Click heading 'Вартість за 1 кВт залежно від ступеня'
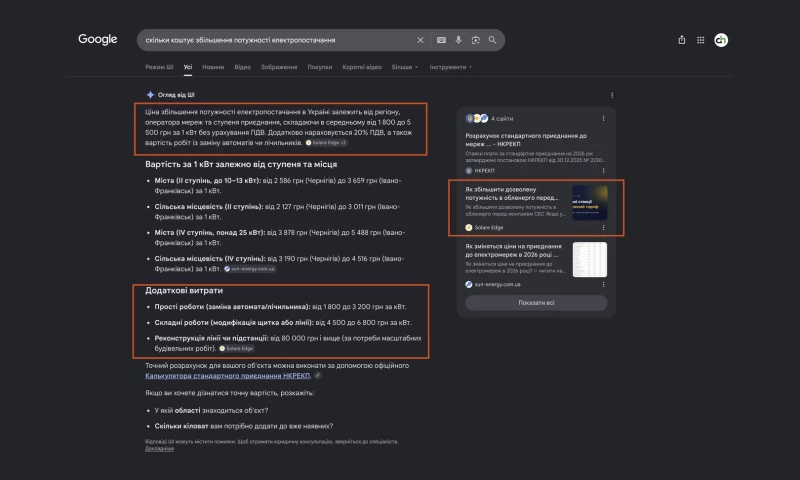The width and height of the screenshot is (800, 480). click(241, 164)
